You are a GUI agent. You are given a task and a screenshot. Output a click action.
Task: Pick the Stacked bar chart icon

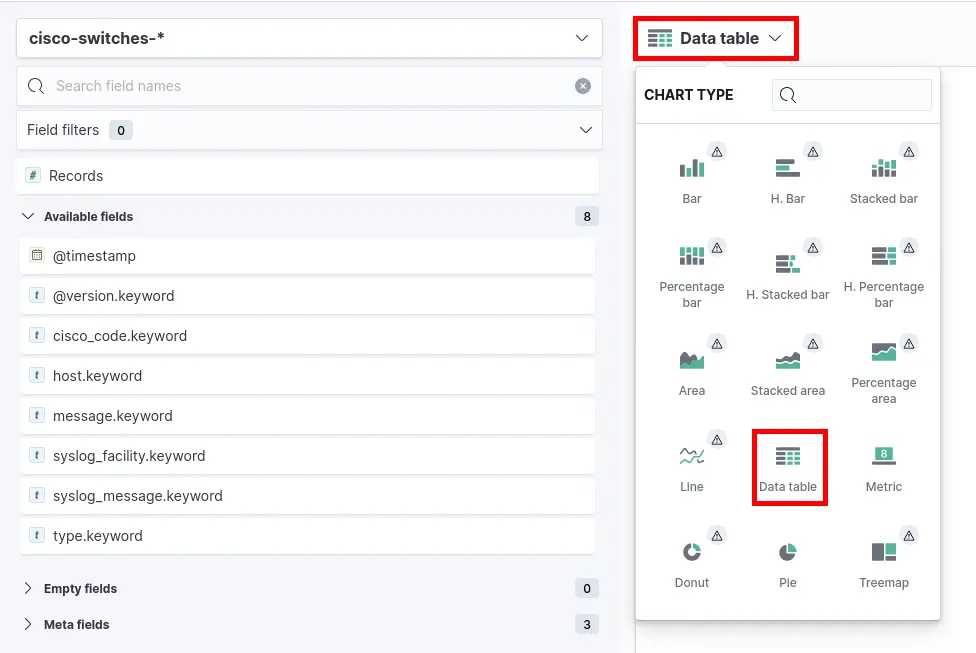pyautogui.click(x=884, y=169)
